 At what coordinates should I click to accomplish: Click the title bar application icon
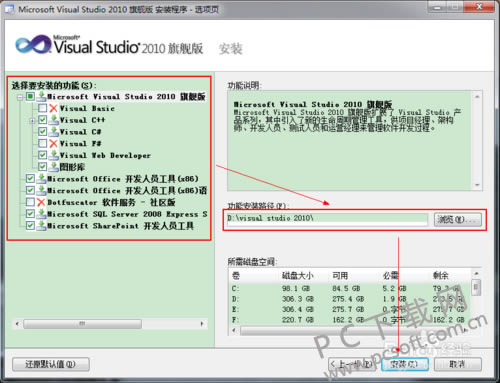pyautogui.click(x=9, y=9)
